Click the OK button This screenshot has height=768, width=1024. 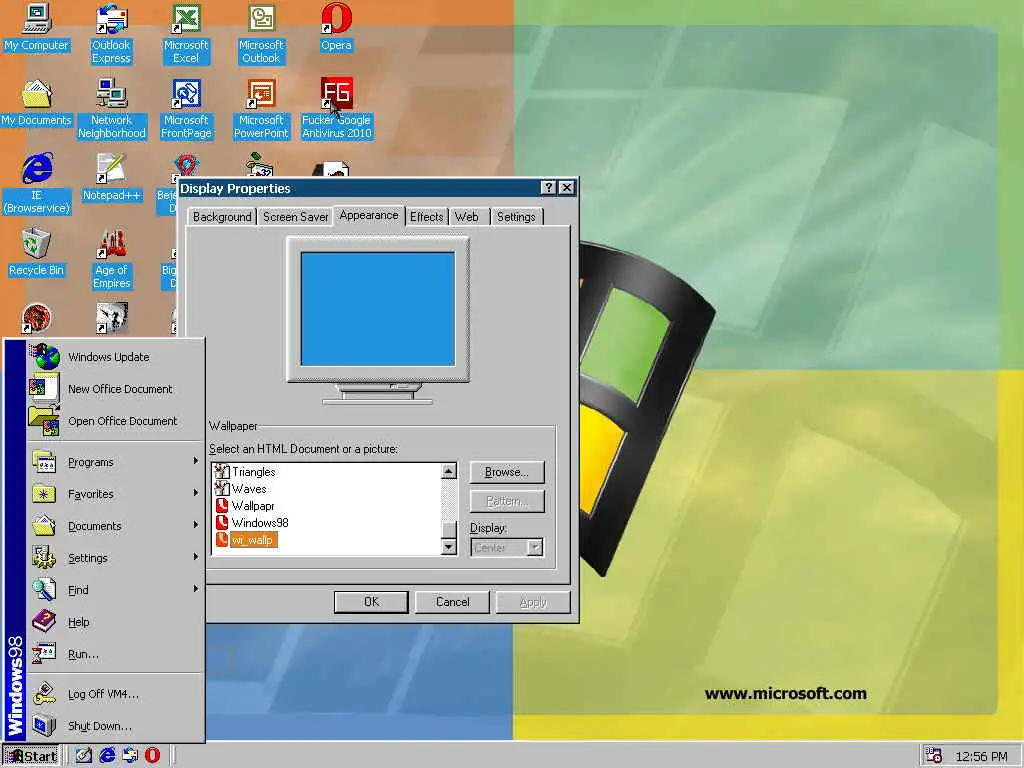[372, 602]
